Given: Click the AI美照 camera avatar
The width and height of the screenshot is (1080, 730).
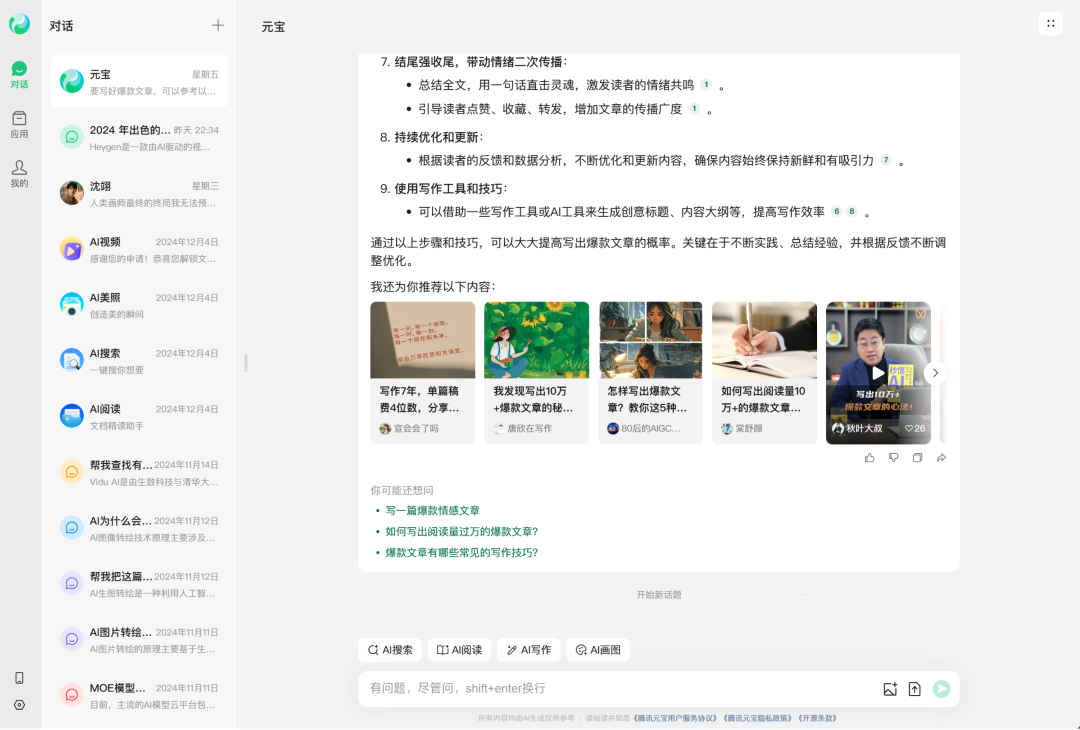Looking at the screenshot, I should pos(72,304).
